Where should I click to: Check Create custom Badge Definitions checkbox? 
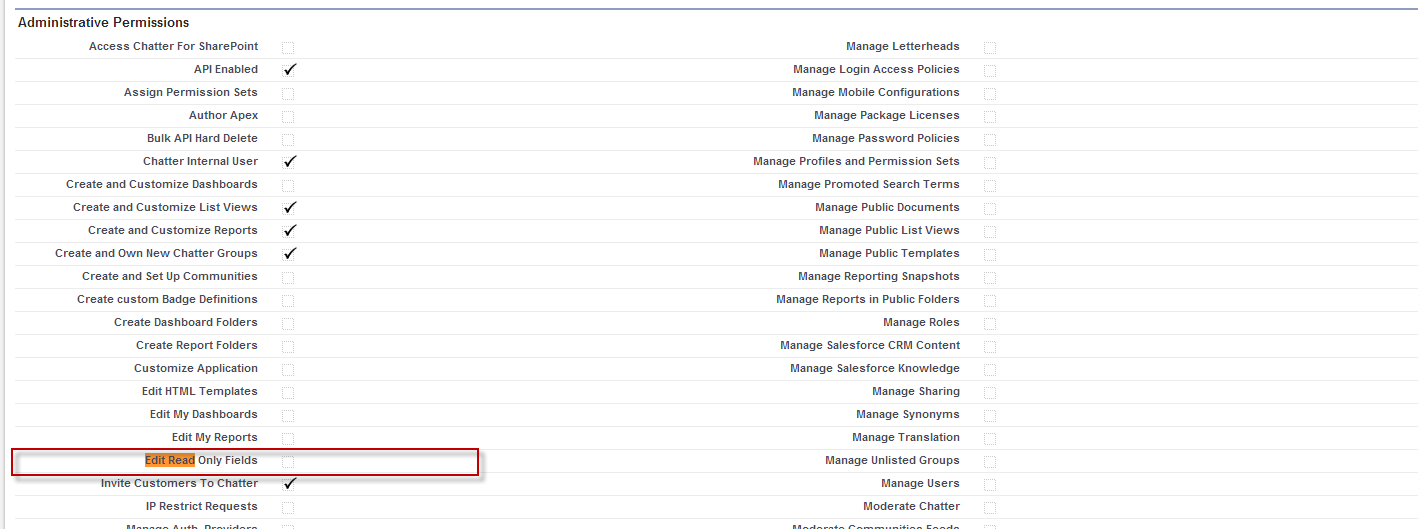[x=288, y=300]
